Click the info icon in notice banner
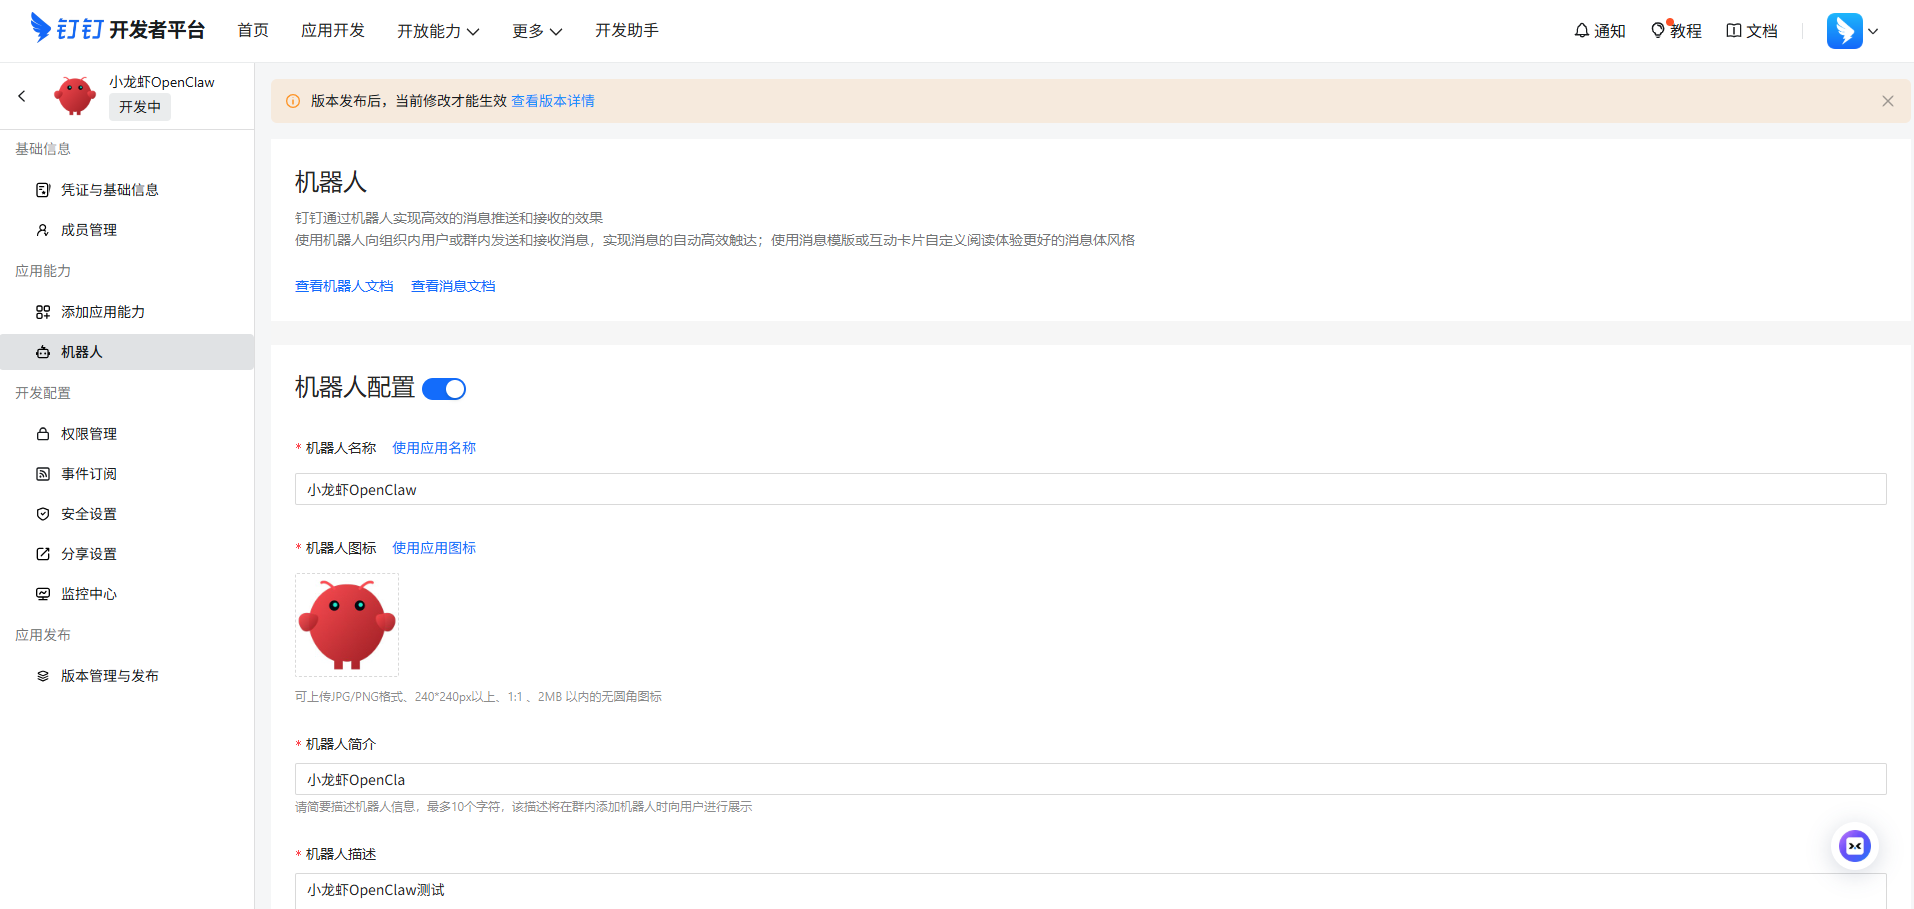 pyautogui.click(x=293, y=101)
